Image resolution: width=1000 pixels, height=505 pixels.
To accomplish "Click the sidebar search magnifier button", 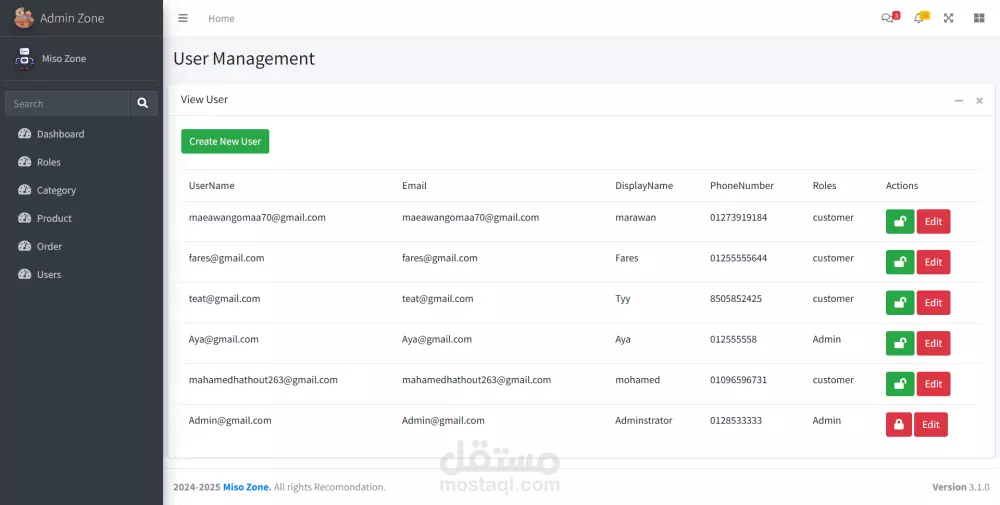I will point(143,103).
